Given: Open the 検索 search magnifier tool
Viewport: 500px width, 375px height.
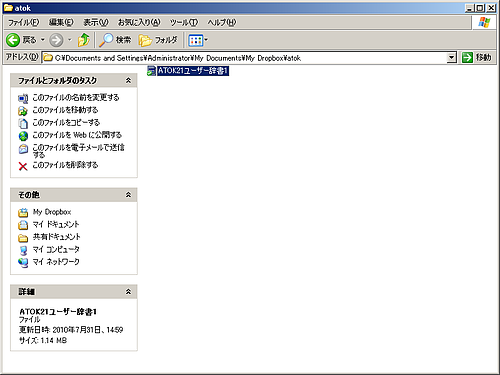Looking at the screenshot, I should coord(116,40).
